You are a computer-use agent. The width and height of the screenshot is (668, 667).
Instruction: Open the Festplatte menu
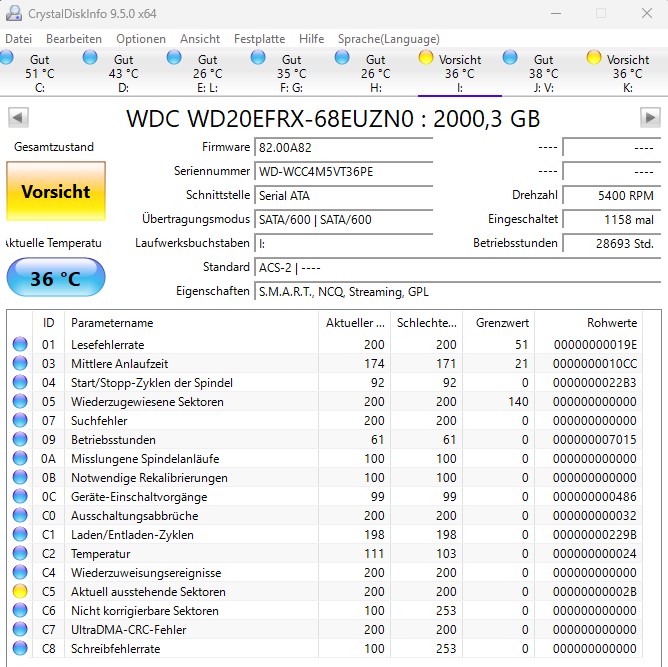pos(259,39)
